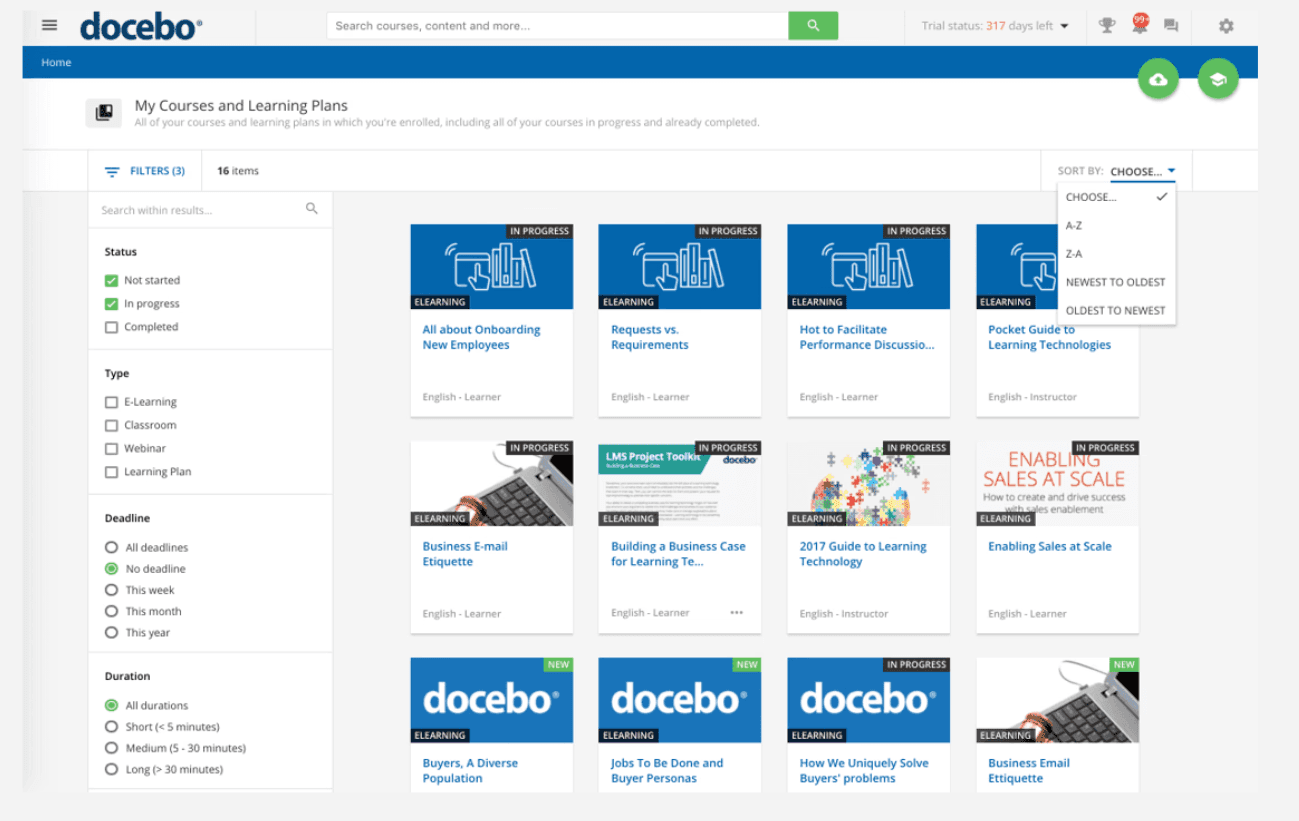Select the This year deadline option
1299x821 pixels.
tap(111, 632)
